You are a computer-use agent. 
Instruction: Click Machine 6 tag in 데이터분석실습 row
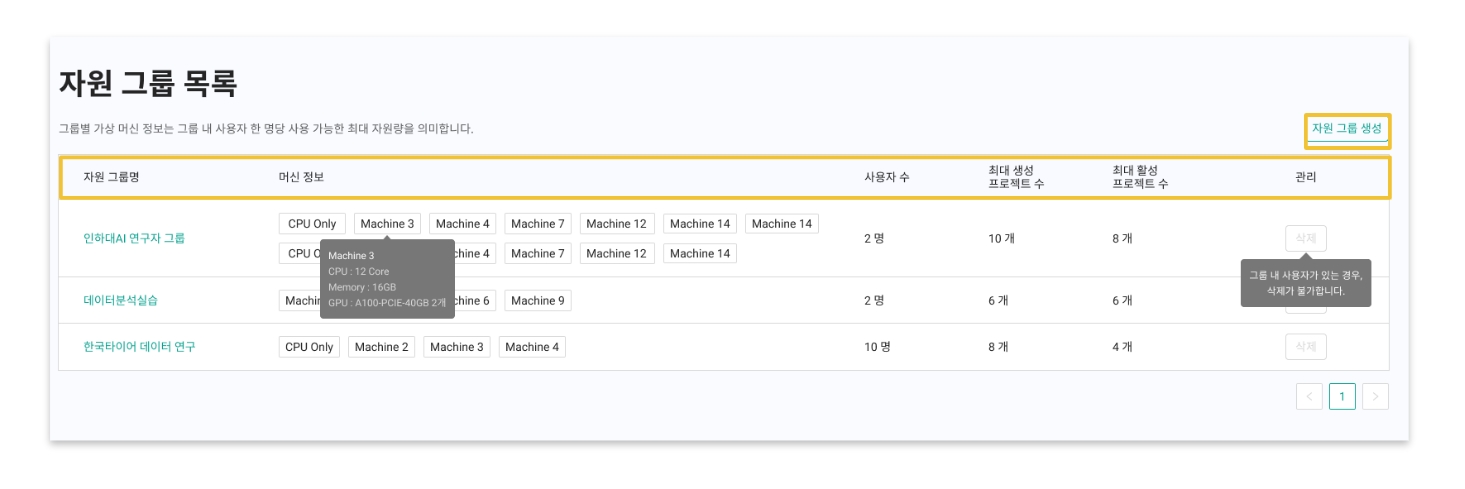[x=472, y=300]
